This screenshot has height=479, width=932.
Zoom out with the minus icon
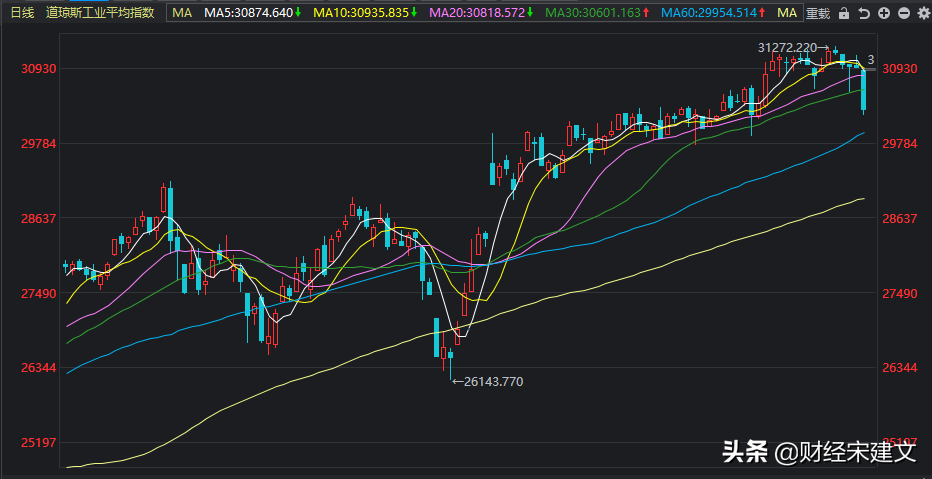903,13
